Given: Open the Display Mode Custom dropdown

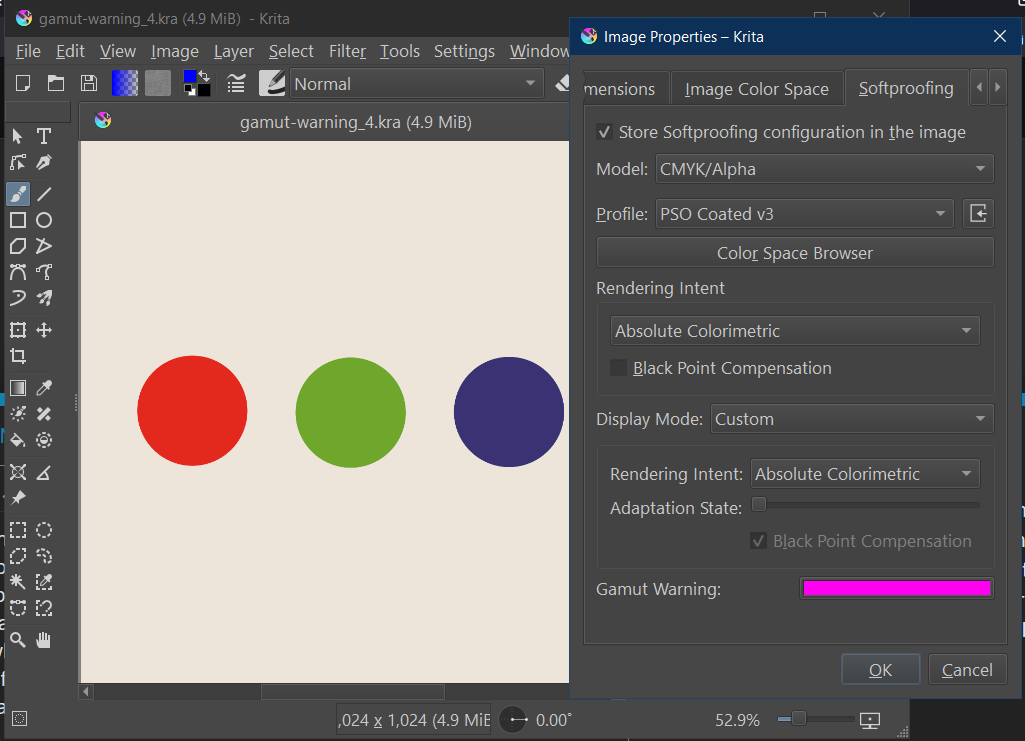Looking at the screenshot, I should click(x=851, y=419).
